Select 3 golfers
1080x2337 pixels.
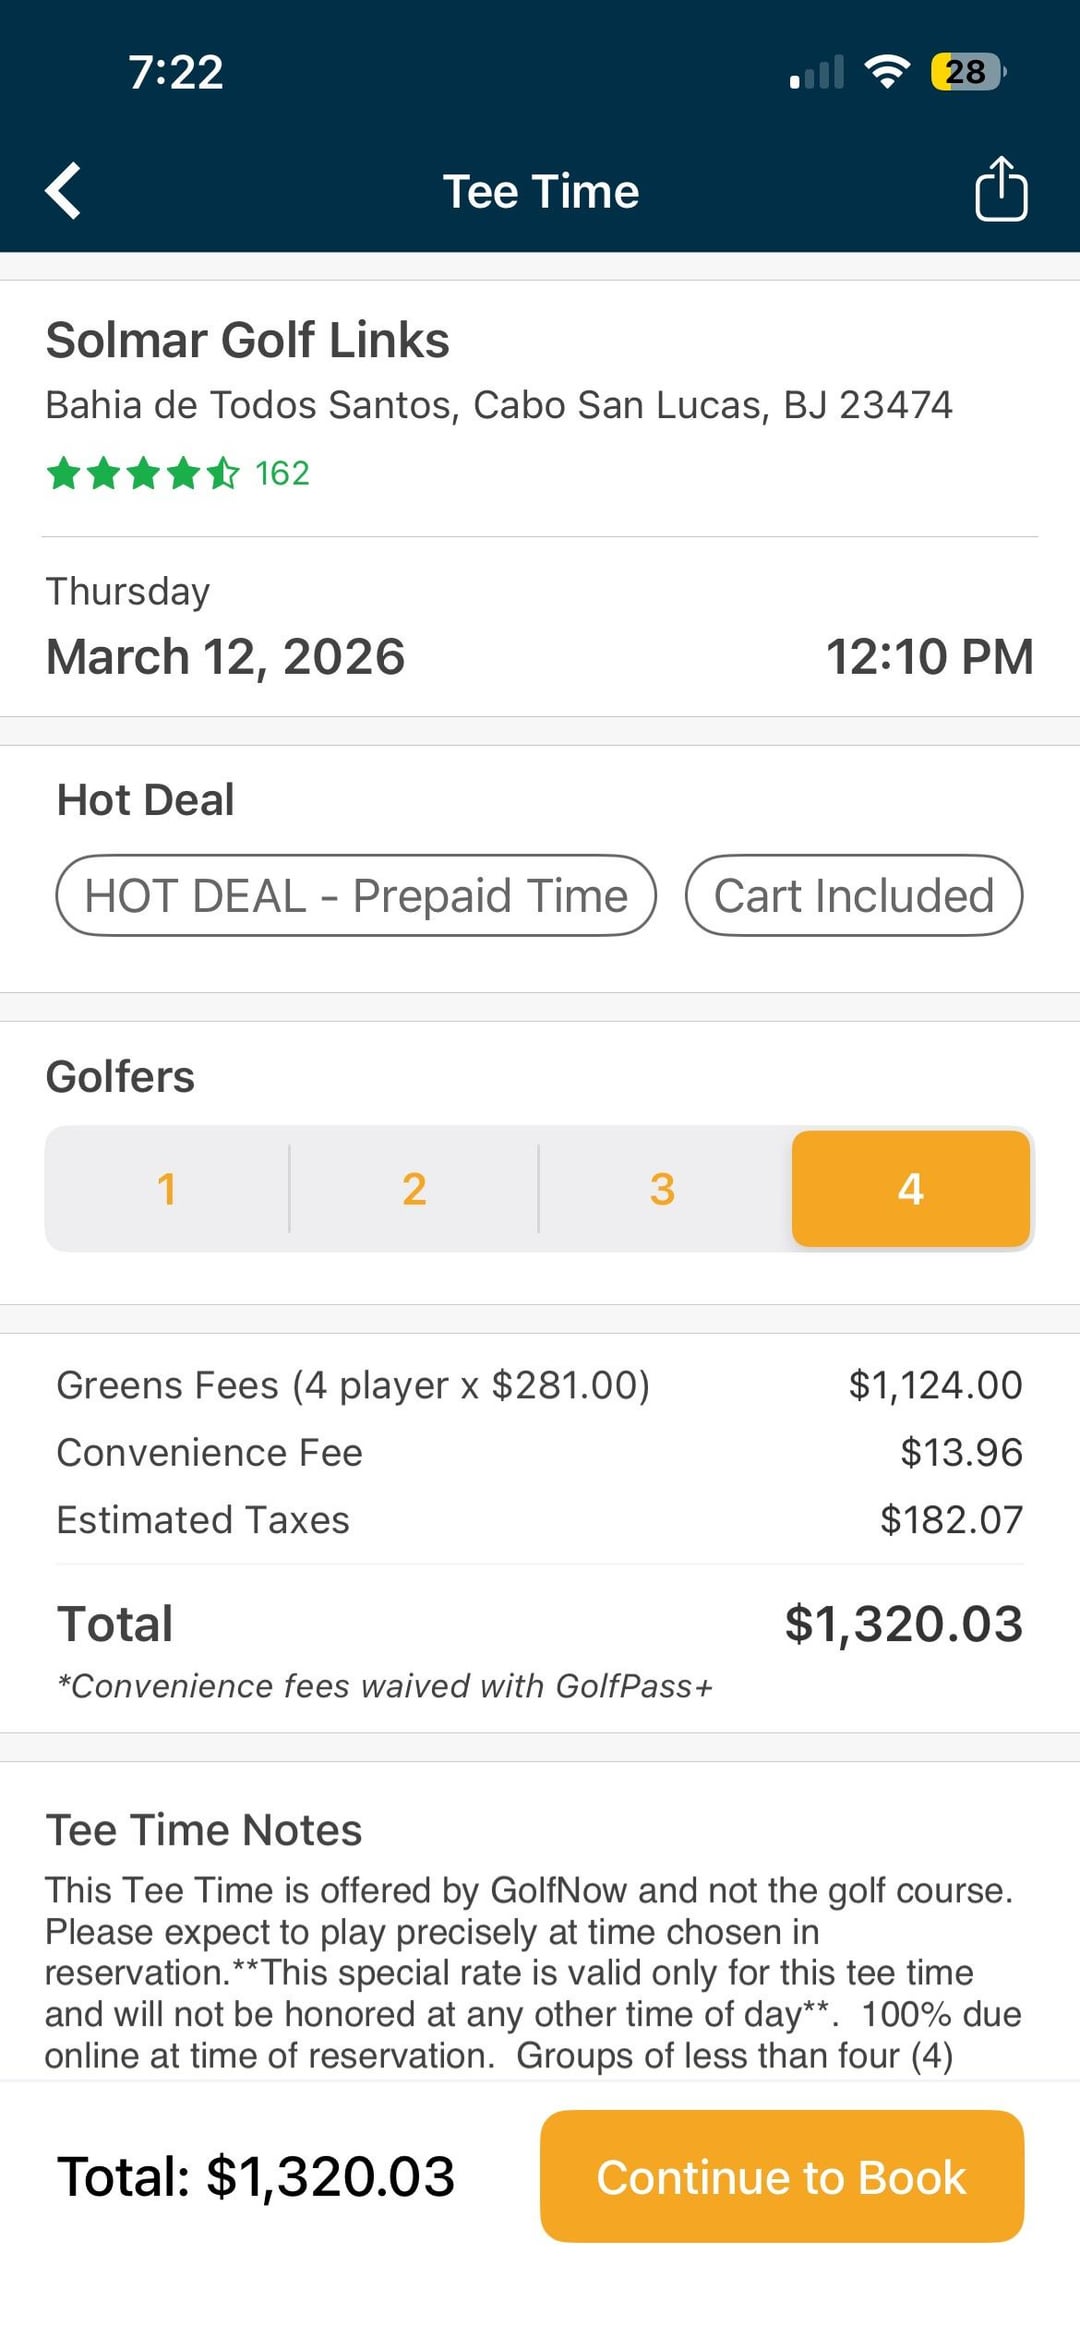click(x=662, y=1189)
